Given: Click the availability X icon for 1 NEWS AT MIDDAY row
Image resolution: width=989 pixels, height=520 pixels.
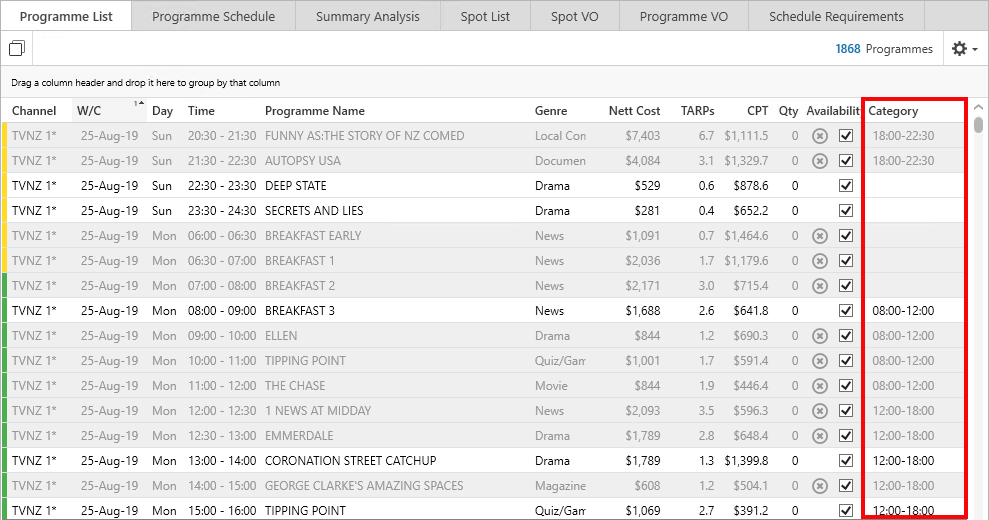Looking at the screenshot, I should [819, 411].
